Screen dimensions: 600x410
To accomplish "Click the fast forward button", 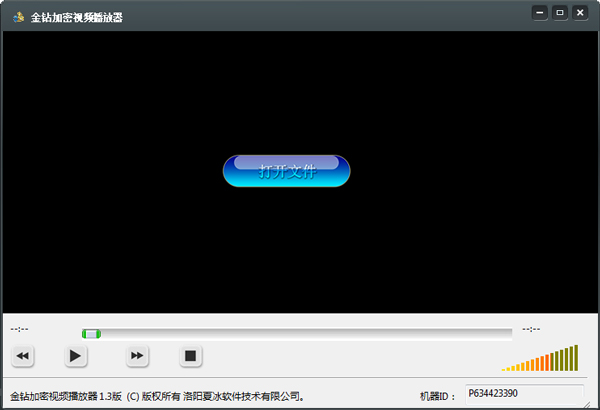I will (x=138, y=355).
